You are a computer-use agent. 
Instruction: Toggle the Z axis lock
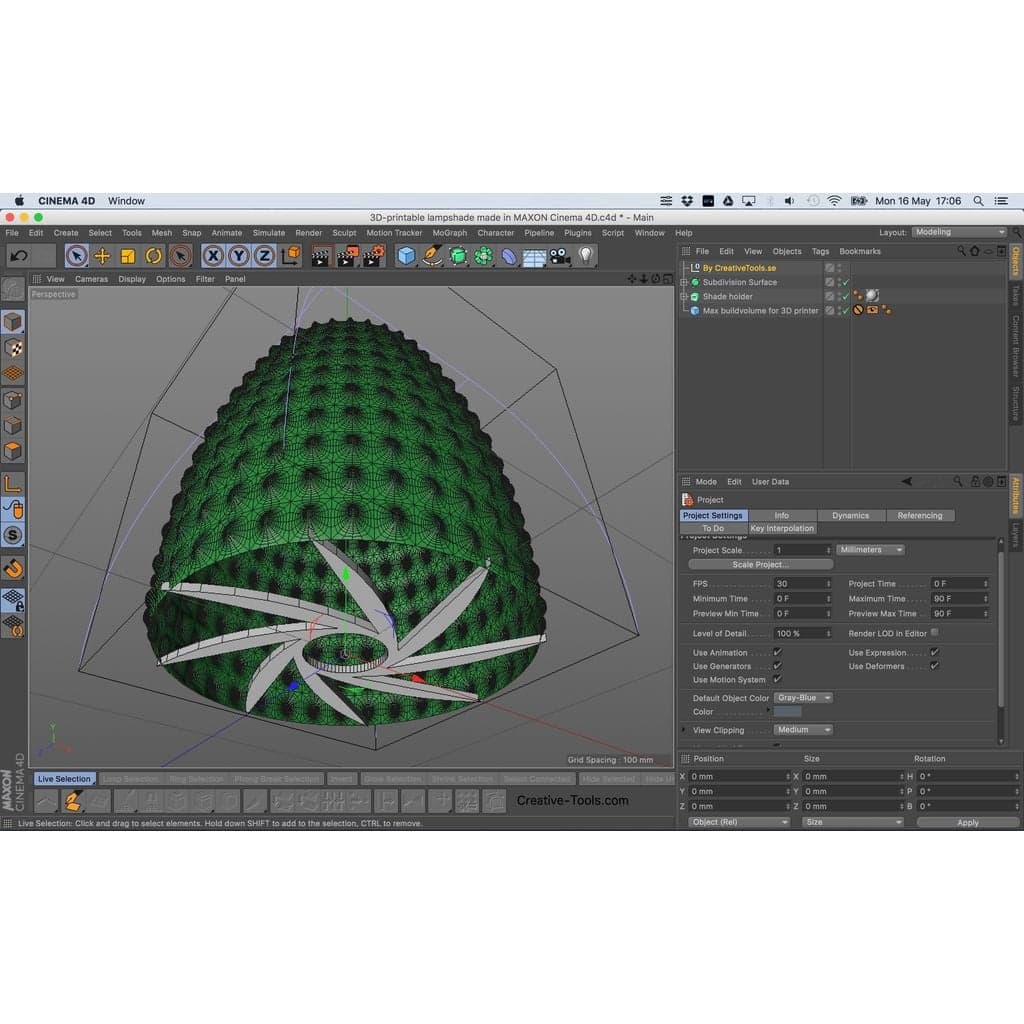click(x=264, y=255)
